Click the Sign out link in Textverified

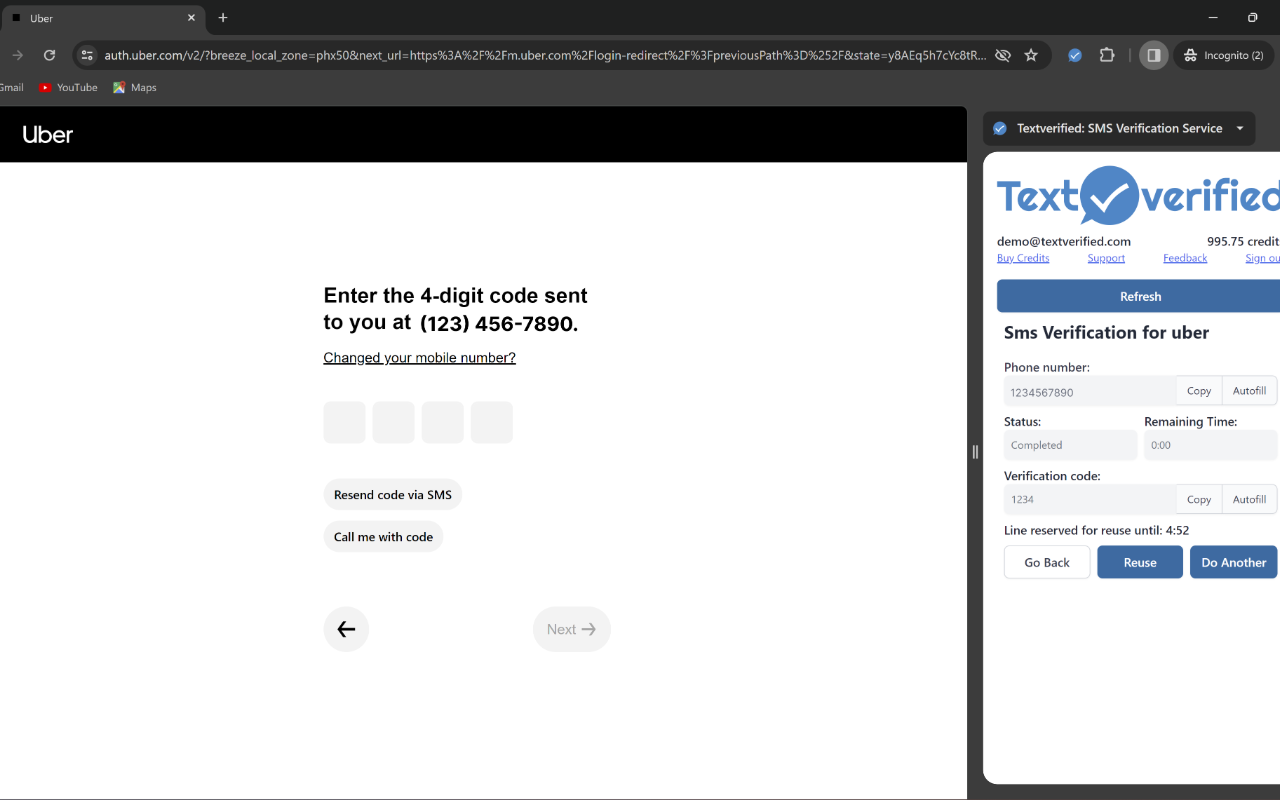[x=1262, y=258]
